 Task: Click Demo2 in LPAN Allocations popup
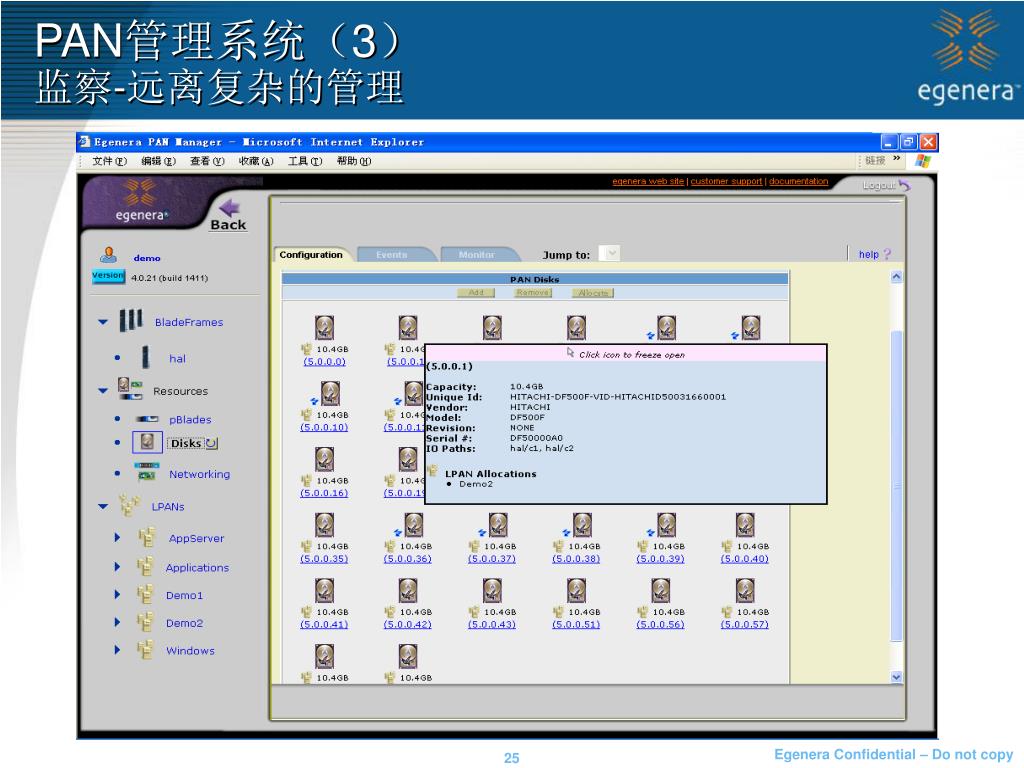click(x=476, y=484)
